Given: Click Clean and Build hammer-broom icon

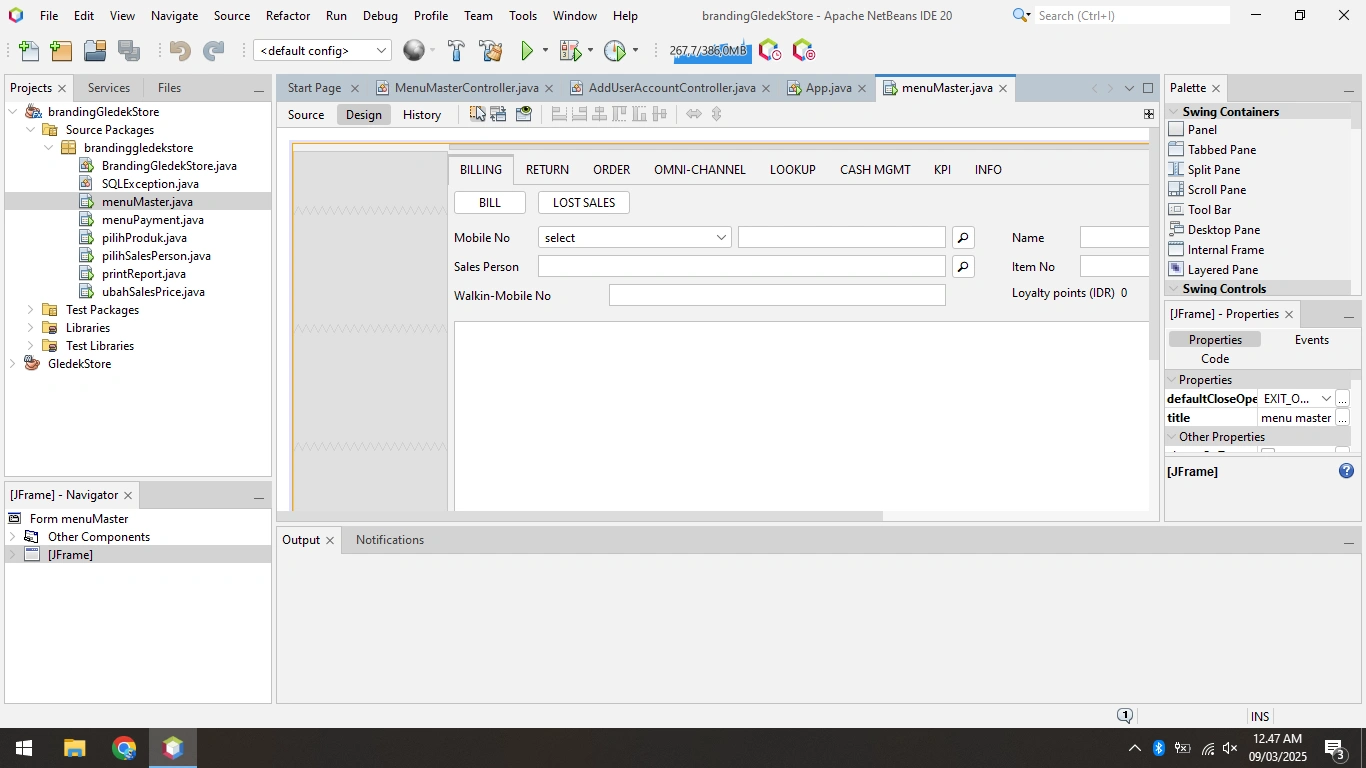Looking at the screenshot, I should point(491,51).
